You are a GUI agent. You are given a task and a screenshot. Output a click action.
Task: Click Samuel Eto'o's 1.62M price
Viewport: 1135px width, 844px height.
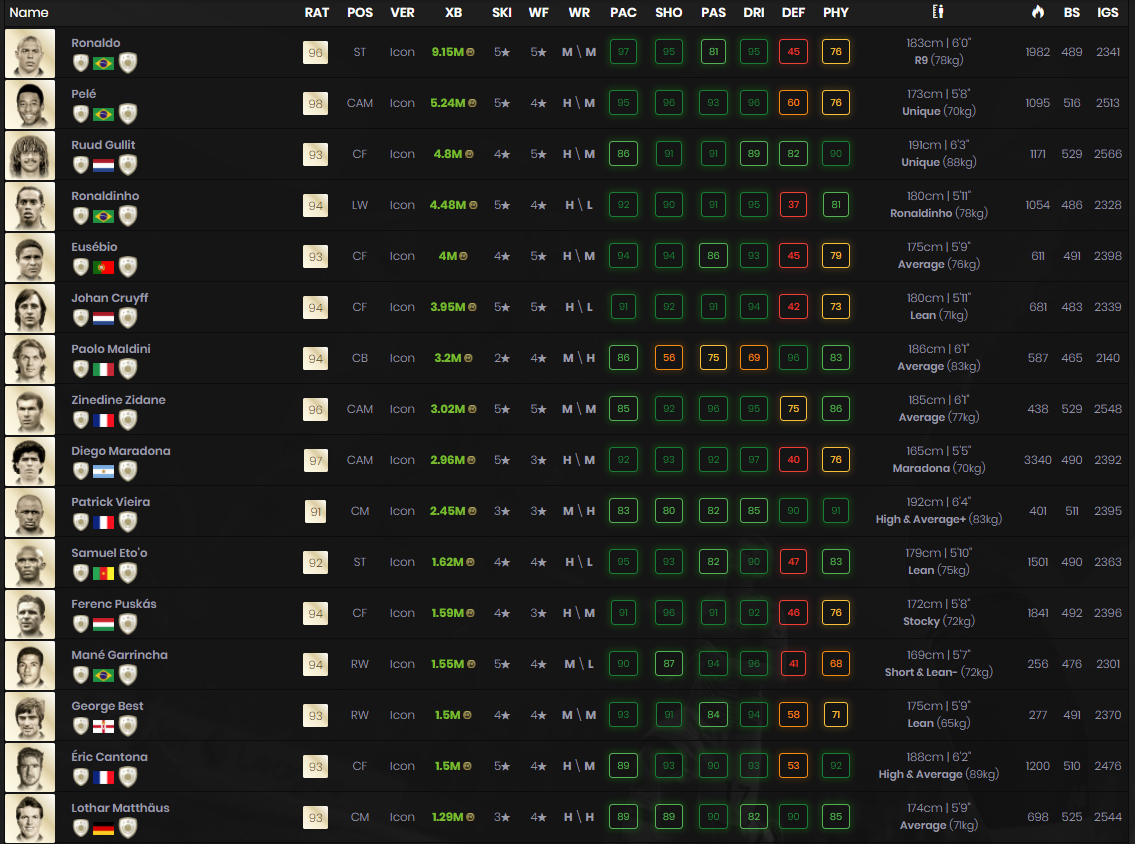click(447, 562)
